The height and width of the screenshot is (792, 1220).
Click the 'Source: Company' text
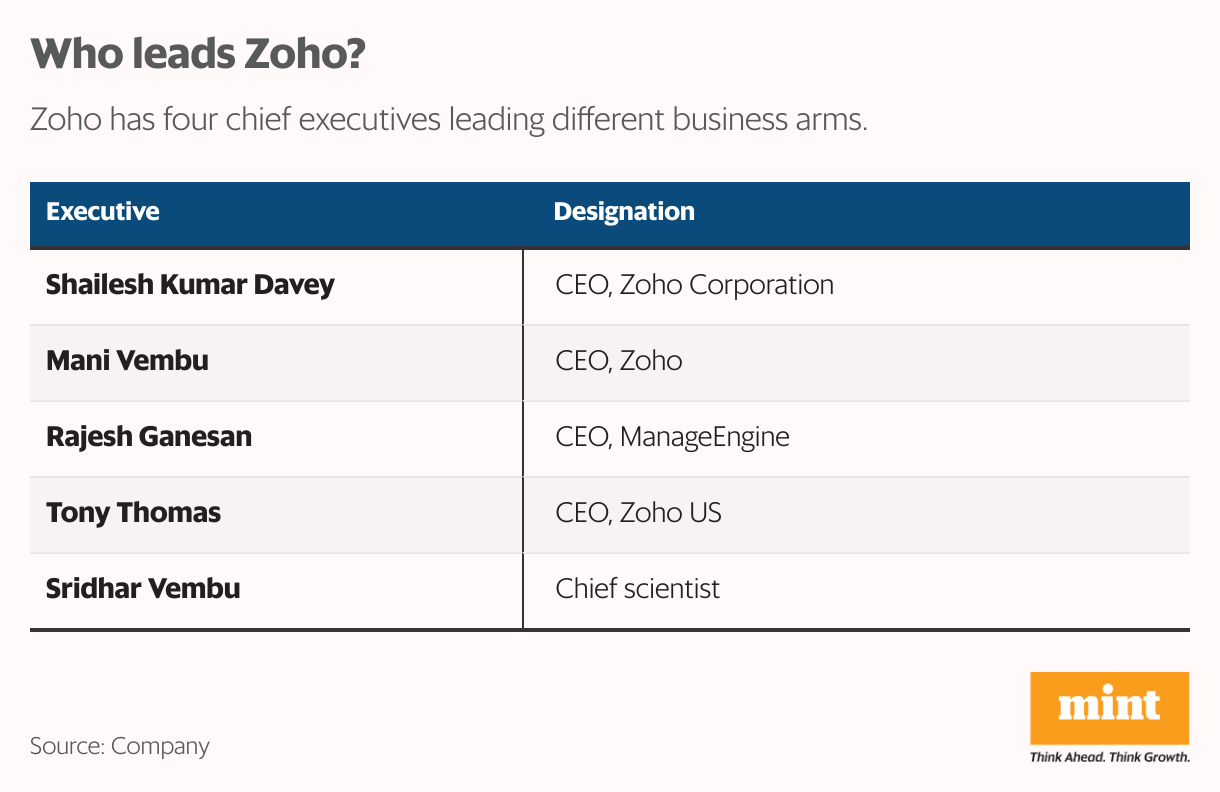click(120, 746)
